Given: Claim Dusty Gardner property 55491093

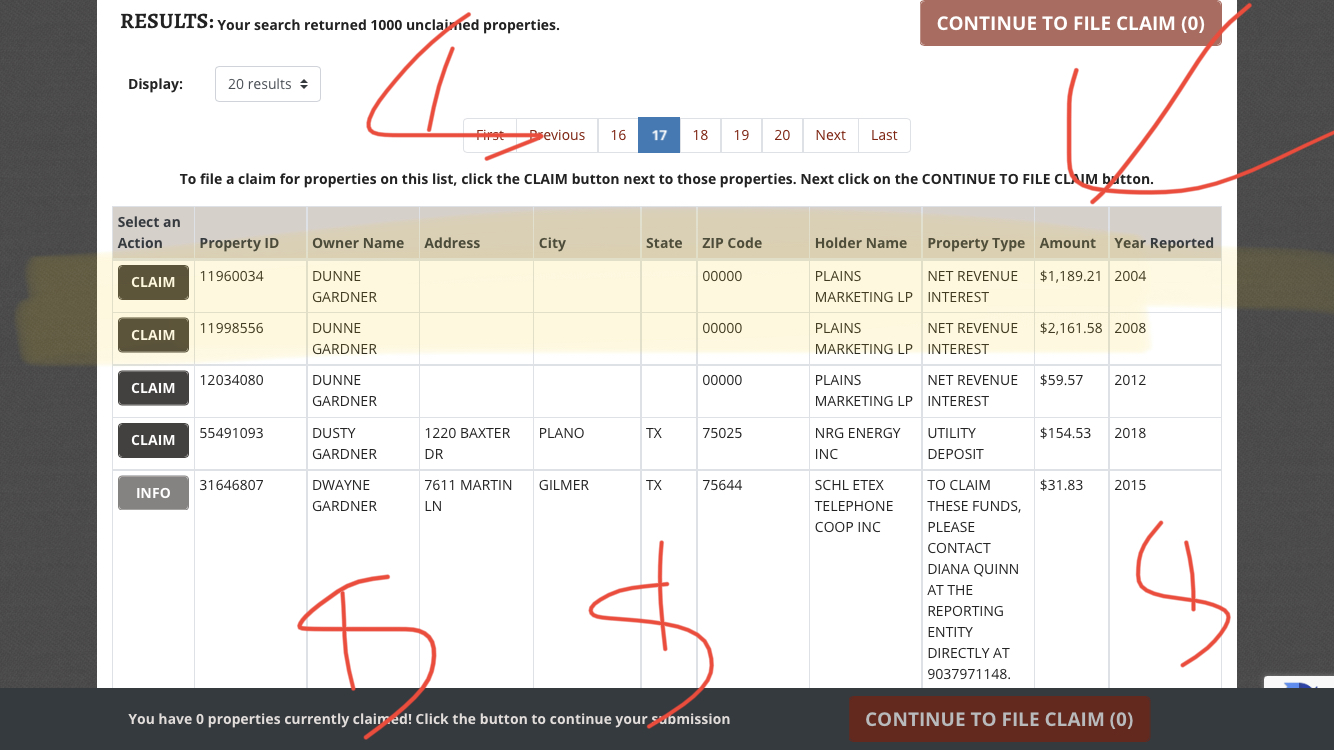Looking at the screenshot, I should click(x=153, y=440).
